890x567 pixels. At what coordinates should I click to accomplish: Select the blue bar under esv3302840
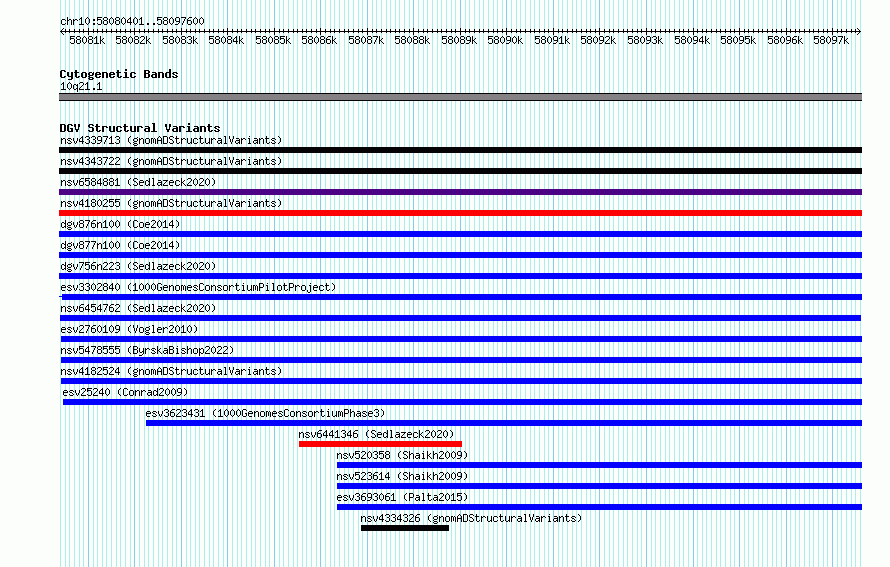[460, 297]
